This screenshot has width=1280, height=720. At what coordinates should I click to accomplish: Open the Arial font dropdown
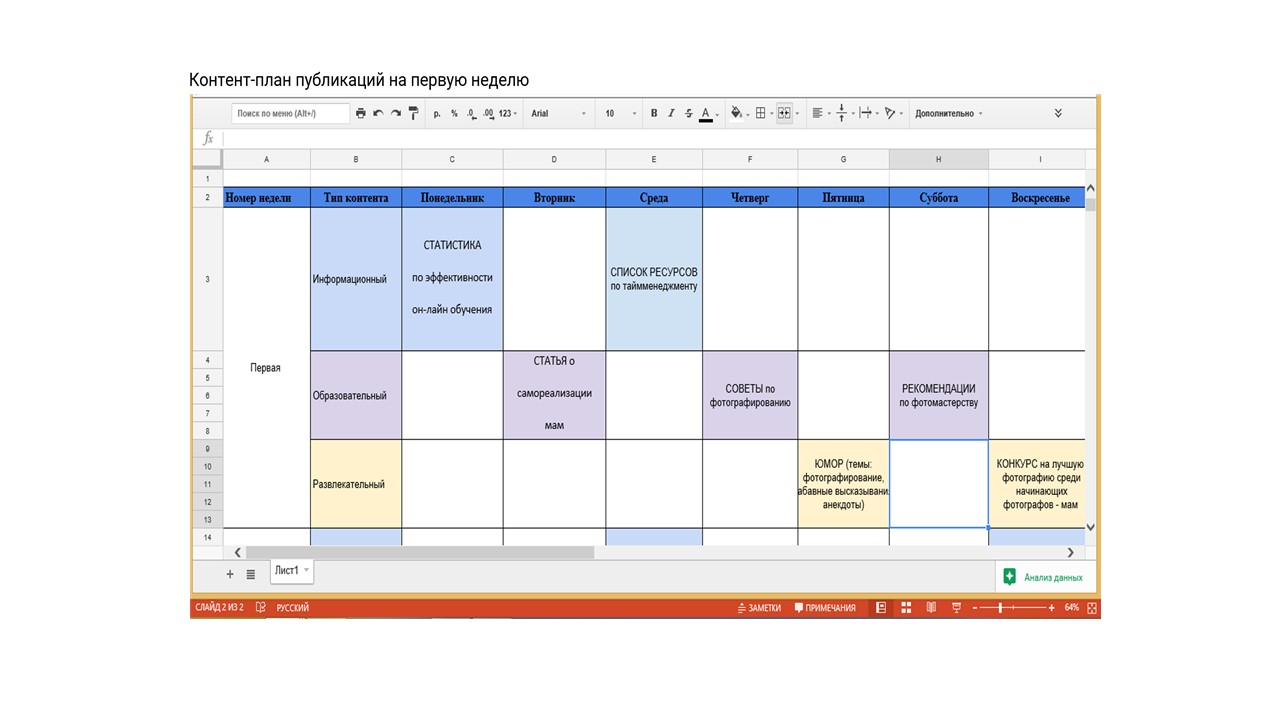[x=559, y=114]
